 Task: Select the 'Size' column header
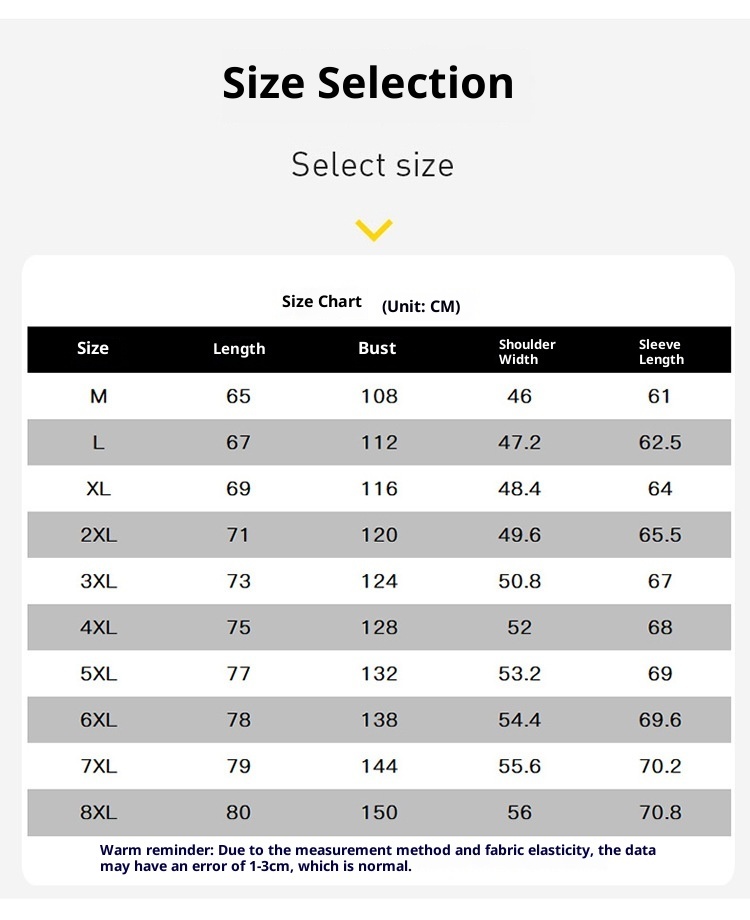(93, 349)
